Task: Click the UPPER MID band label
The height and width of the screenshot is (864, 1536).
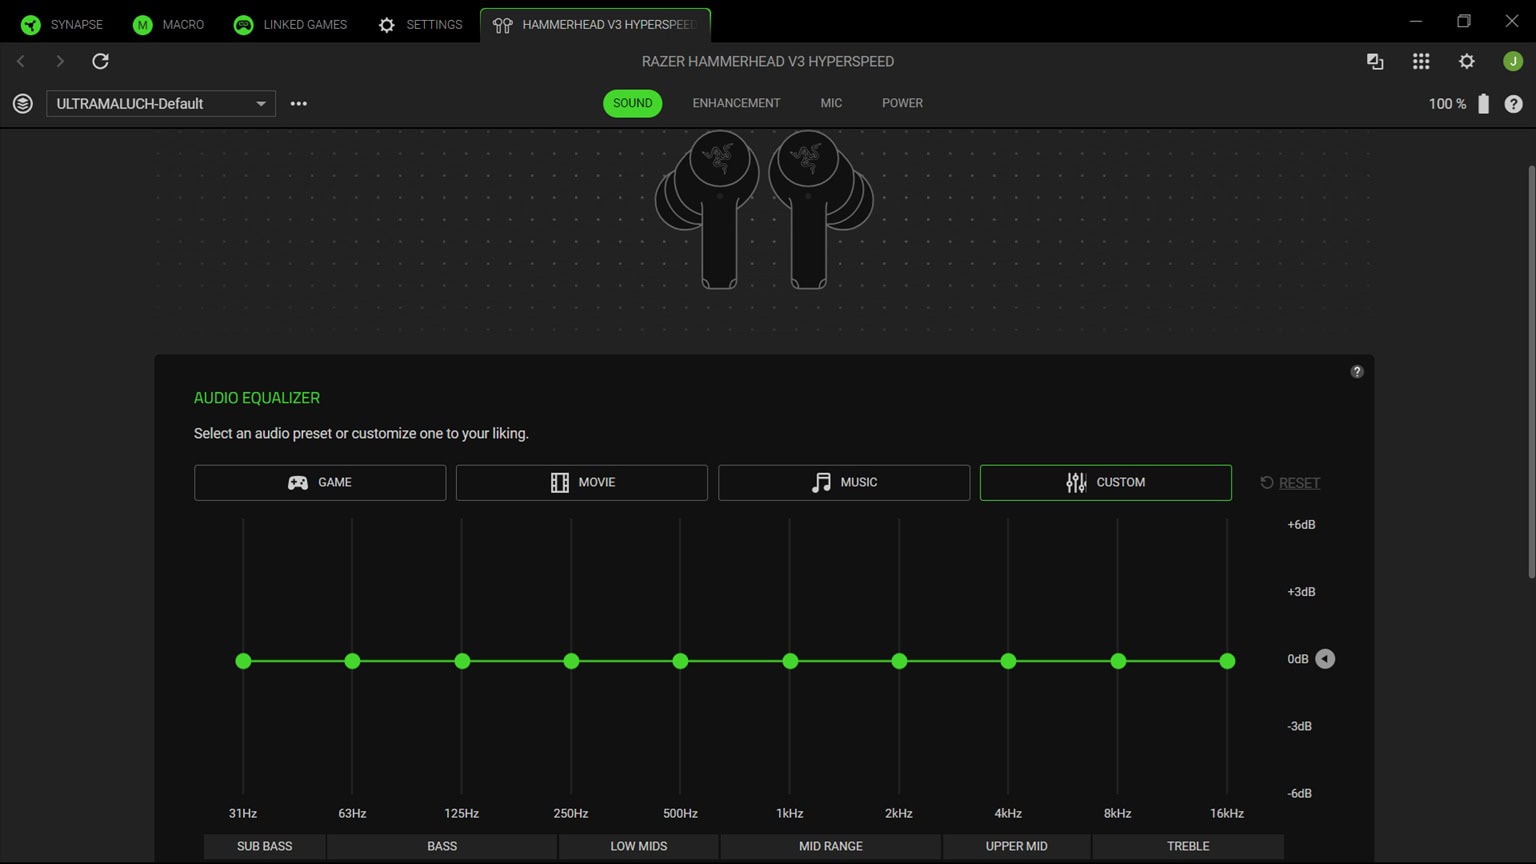Action: pos(1017,846)
